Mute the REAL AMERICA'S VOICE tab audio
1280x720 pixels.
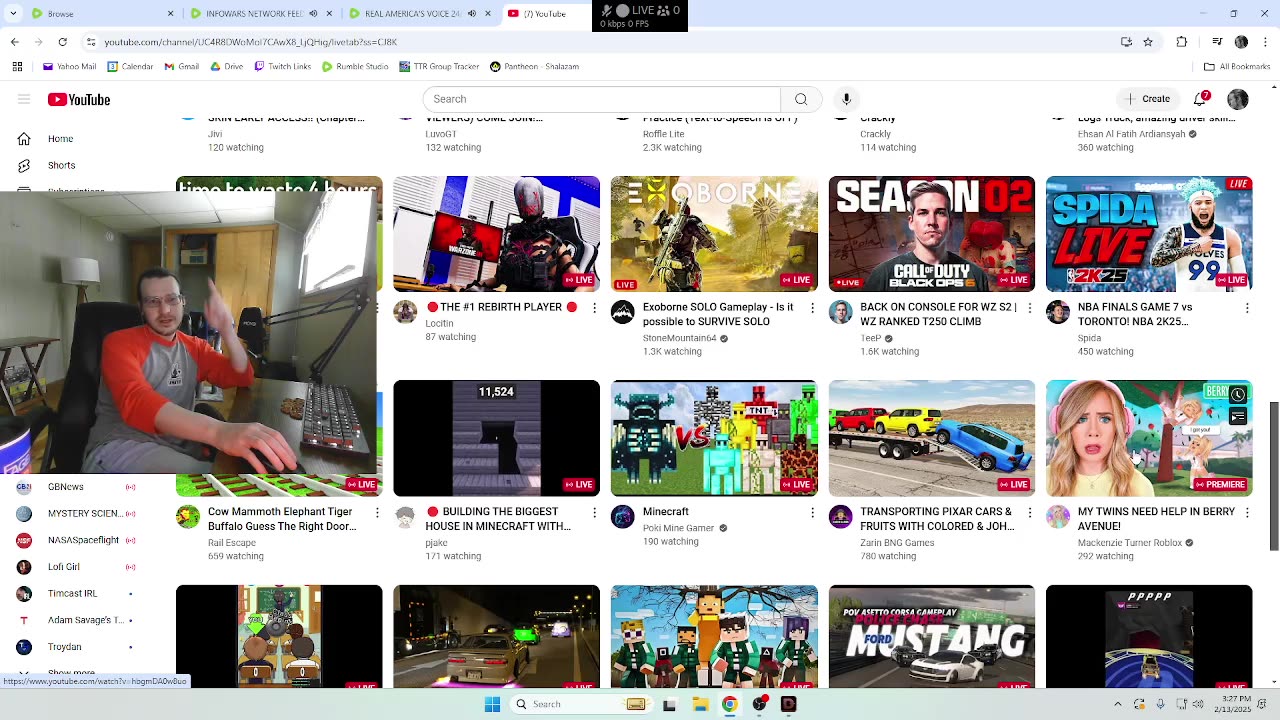[x=472, y=14]
